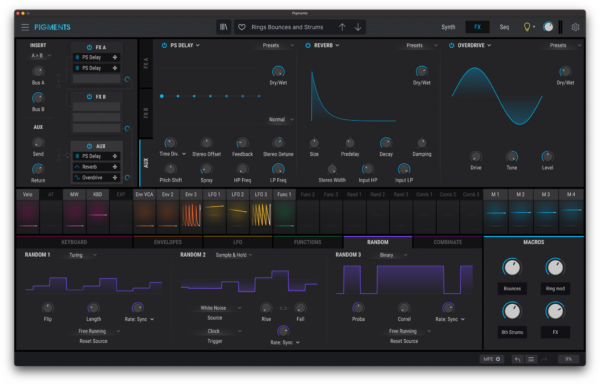Image resolution: width=600 pixels, height=385 pixels.
Task: Open the Envelopes modulation tab
Action: pyautogui.click(x=168, y=242)
